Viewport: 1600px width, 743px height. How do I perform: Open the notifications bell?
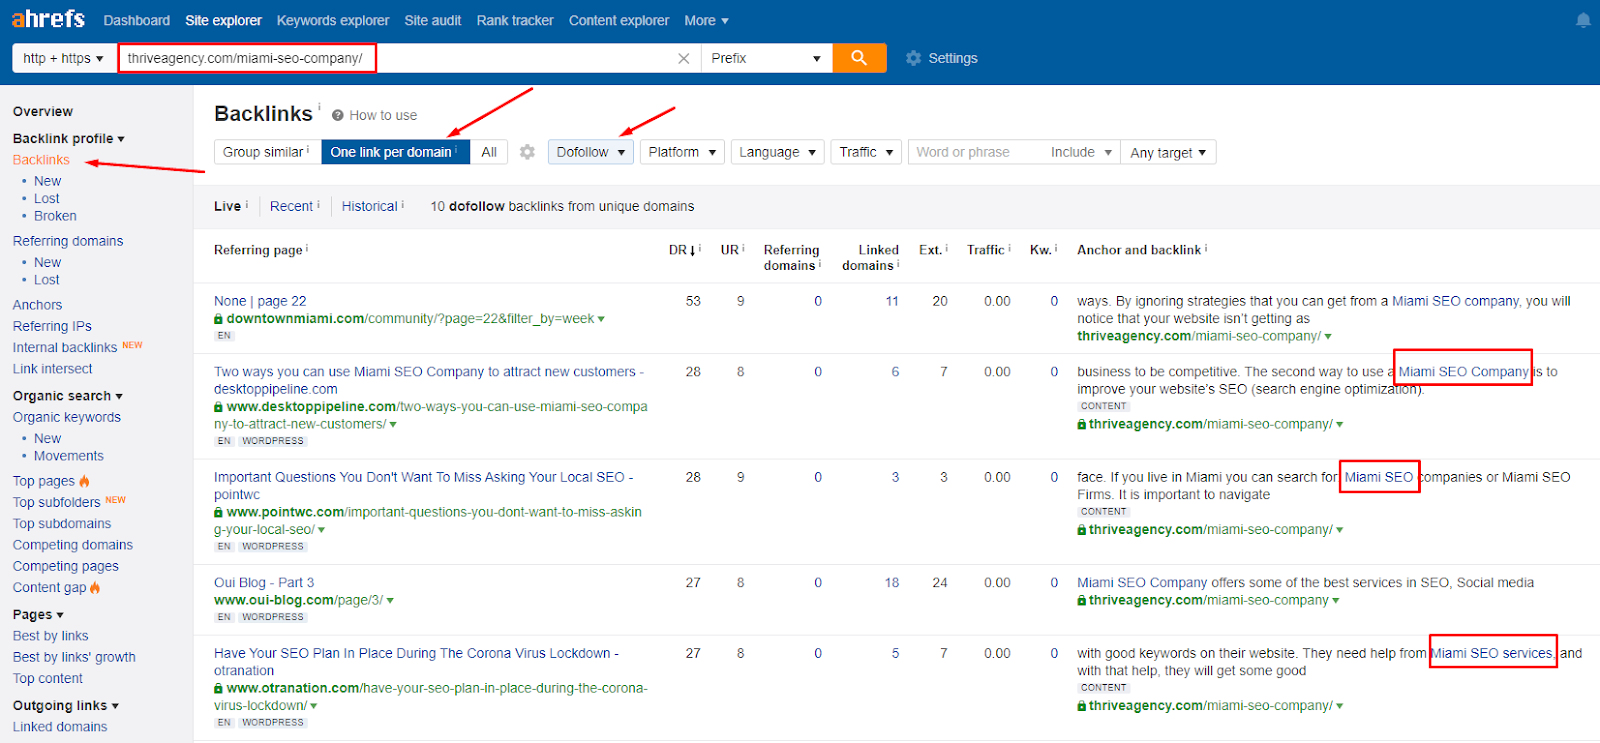pyautogui.click(x=1583, y=20)
